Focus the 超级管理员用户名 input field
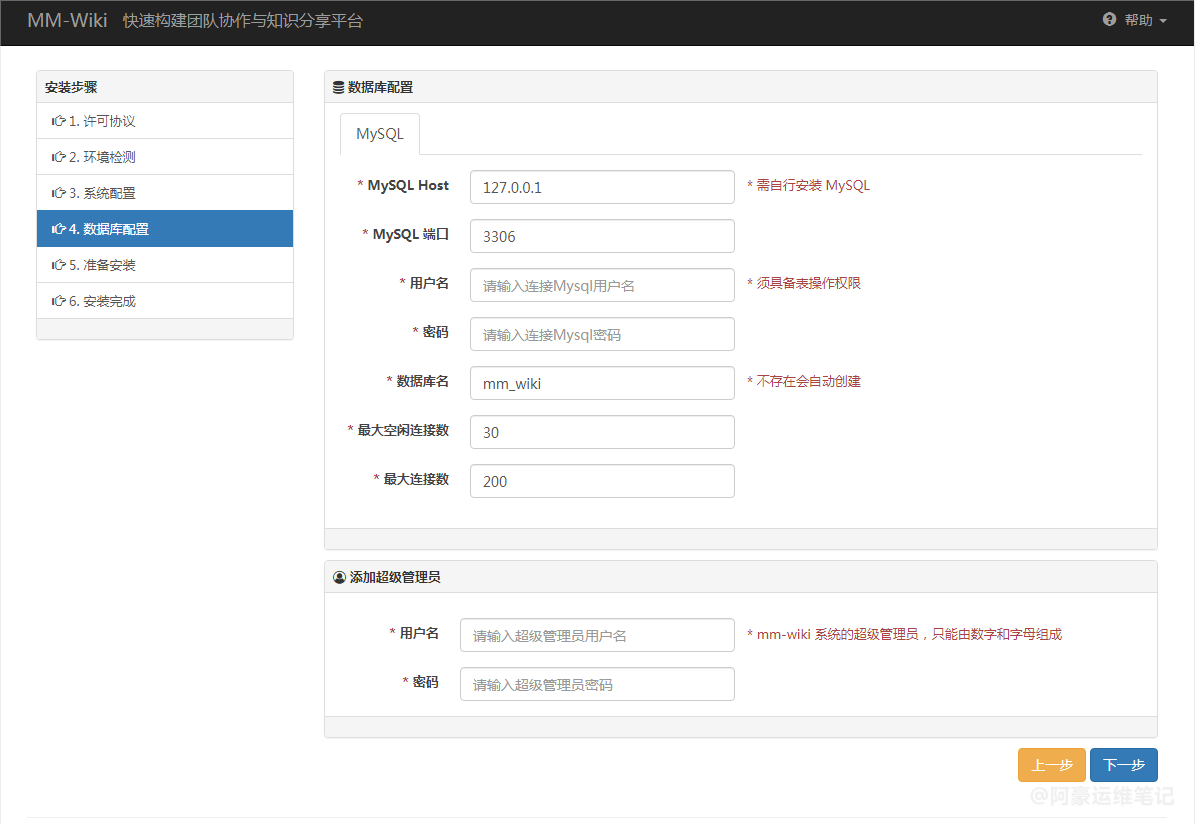The height and width of the screenshot is (824, 1195). 597,635
